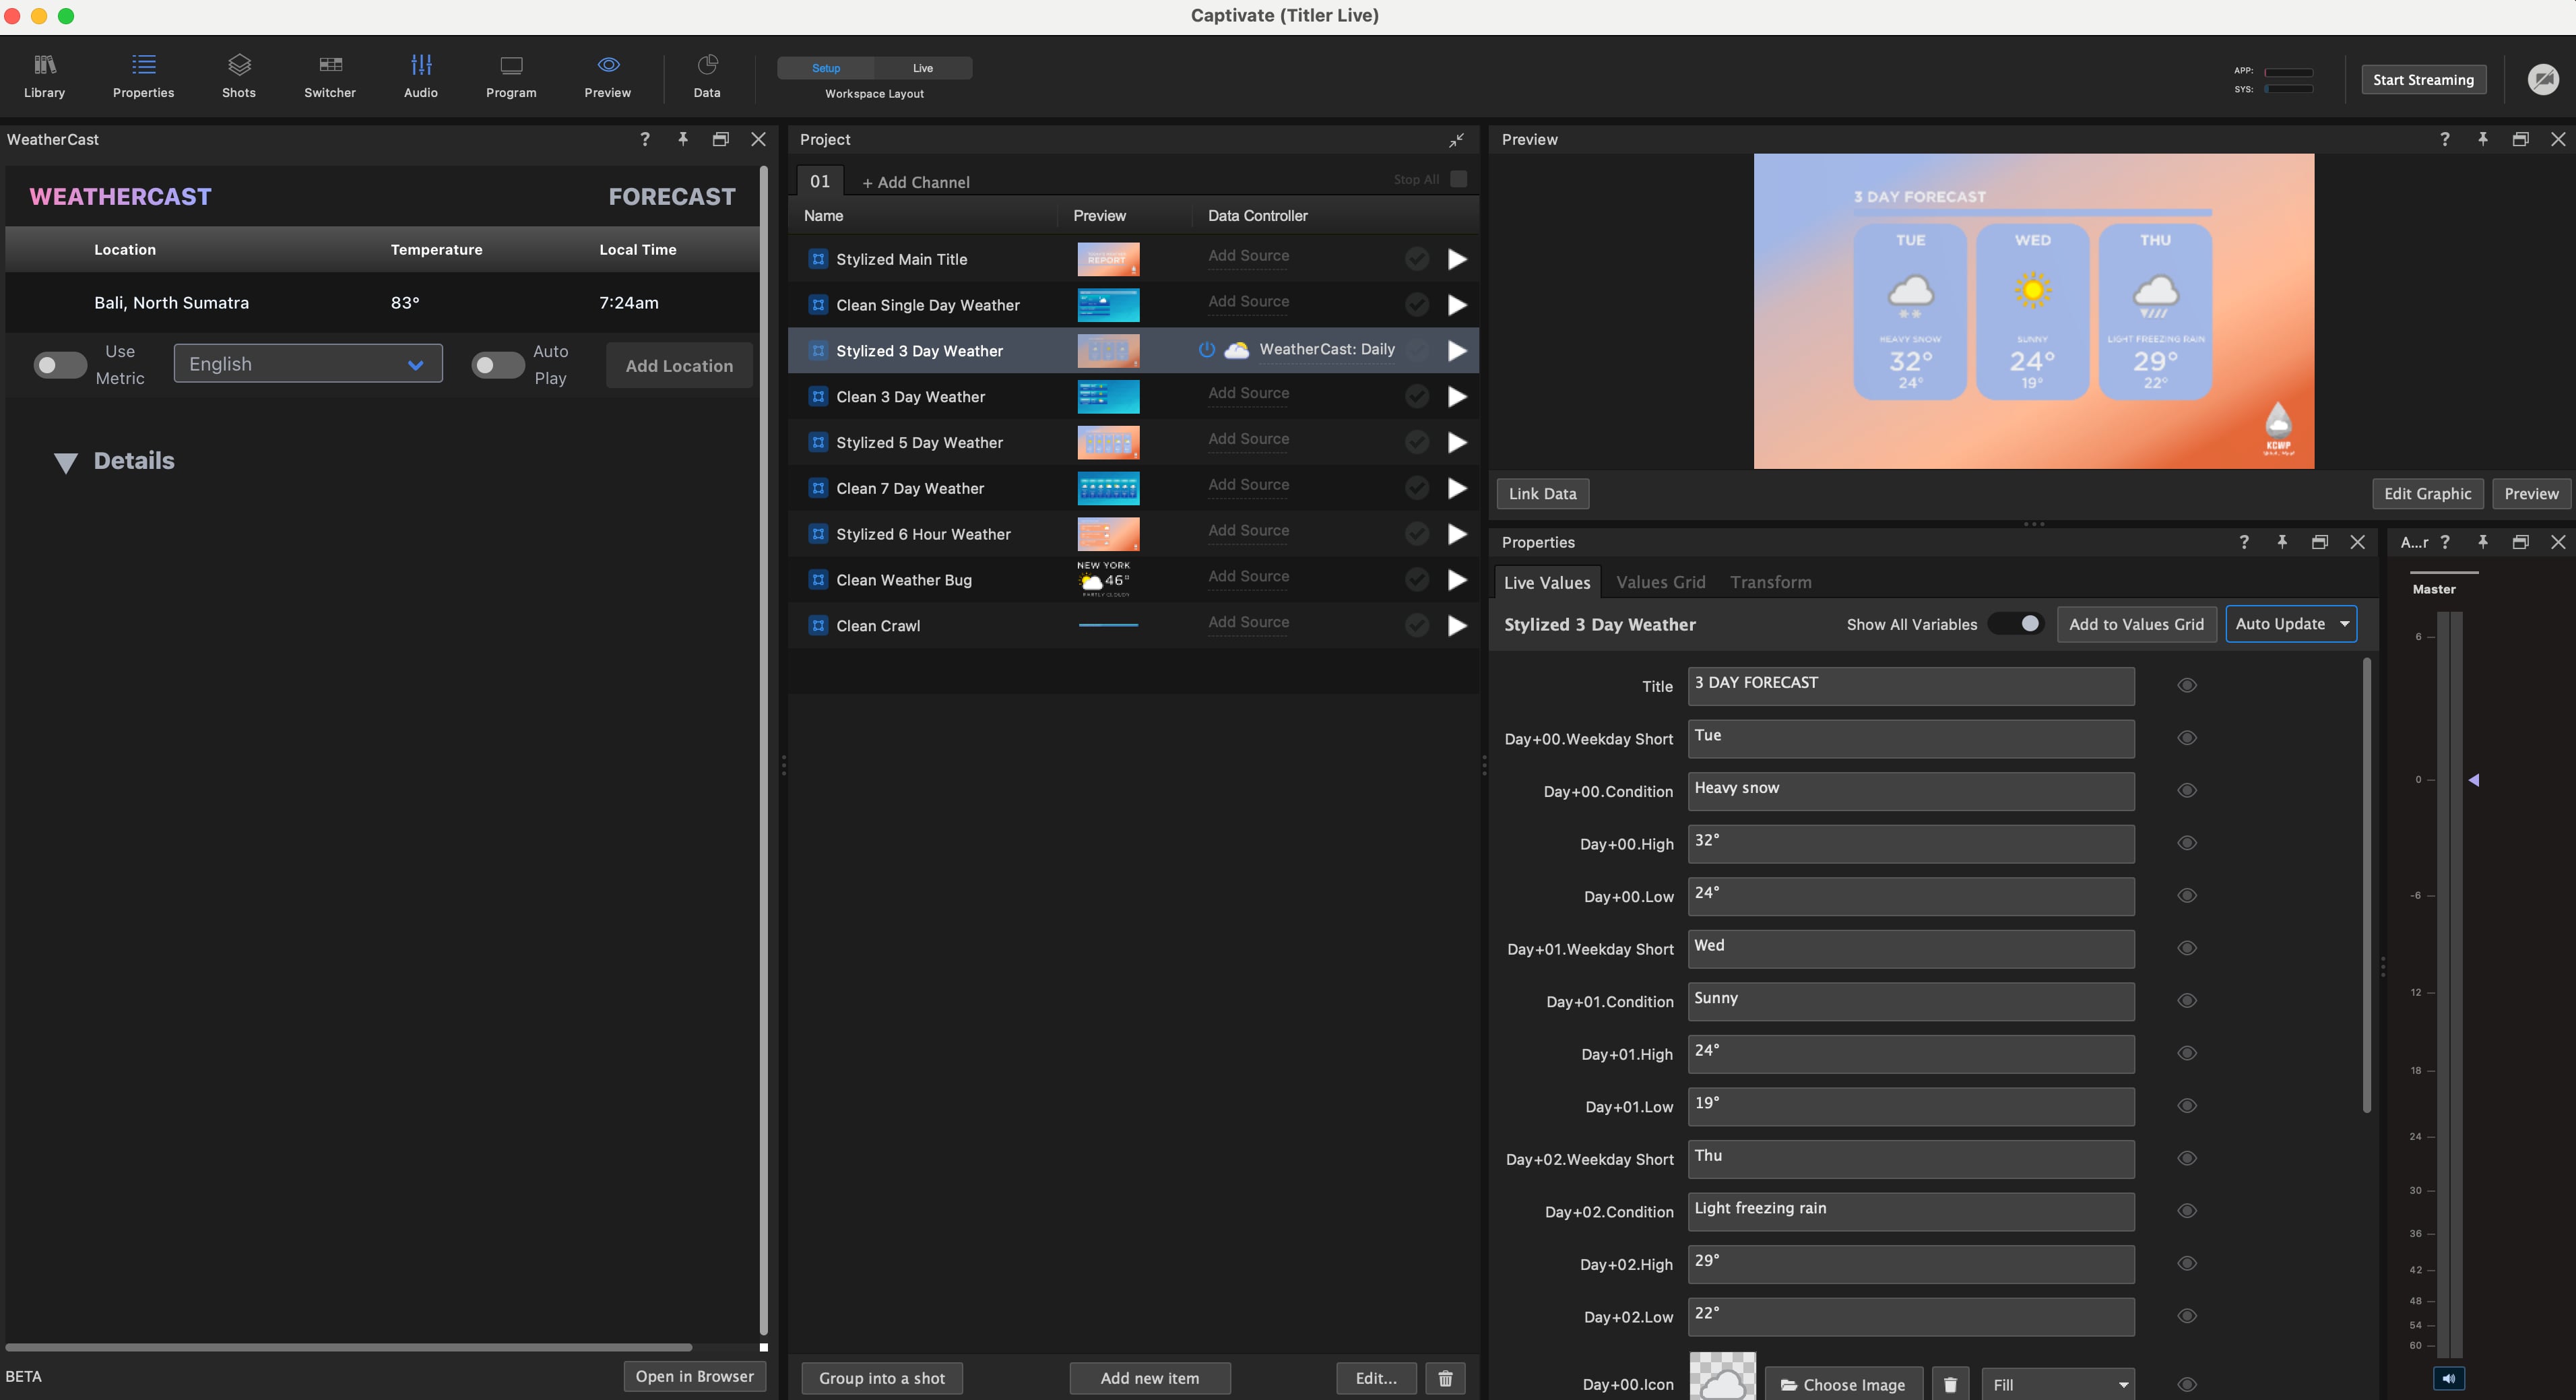Collapse the Details section triangle

[x=66, y=462]
